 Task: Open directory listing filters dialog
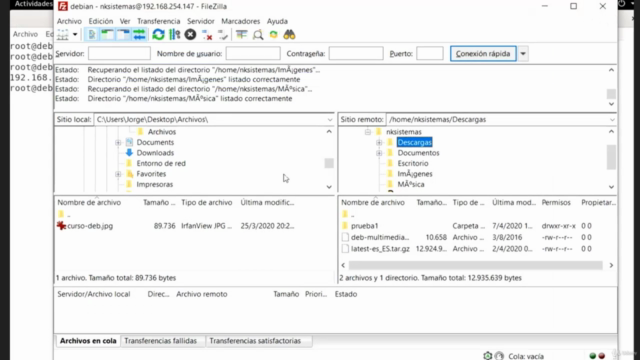pos(242,35)
